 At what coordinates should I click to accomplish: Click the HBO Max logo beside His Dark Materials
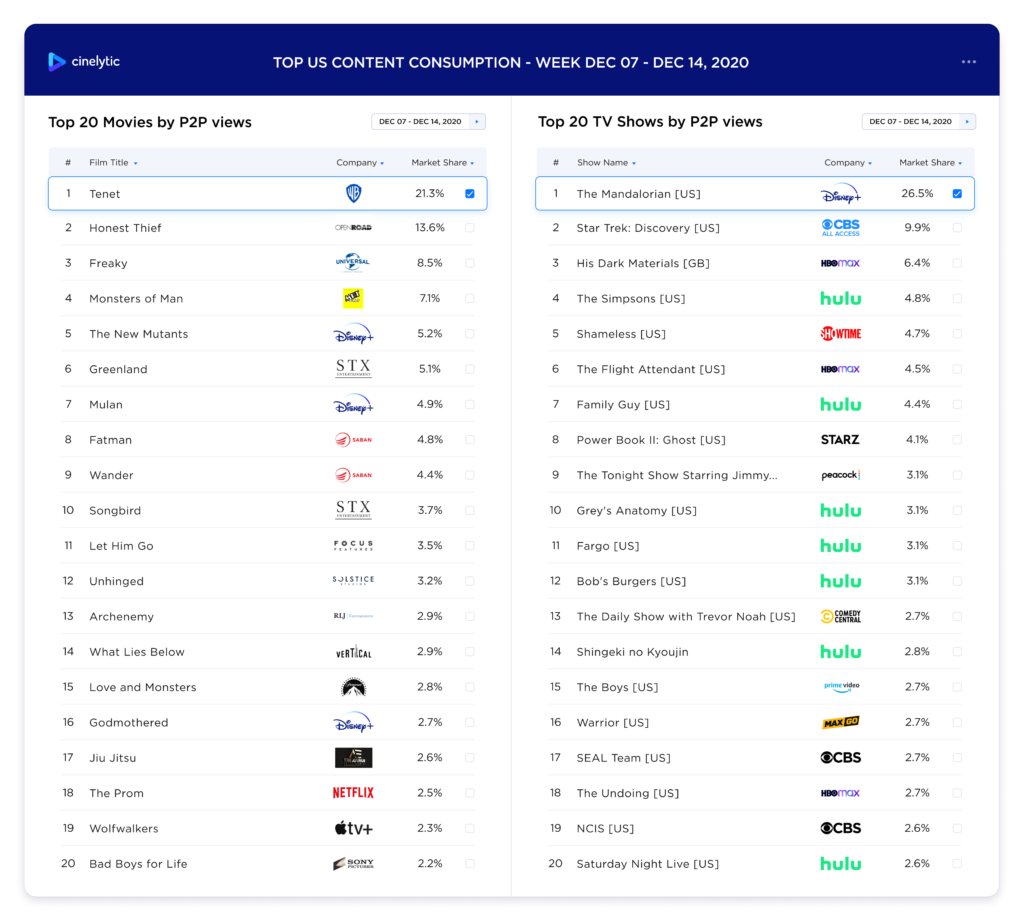pos(840,263)
